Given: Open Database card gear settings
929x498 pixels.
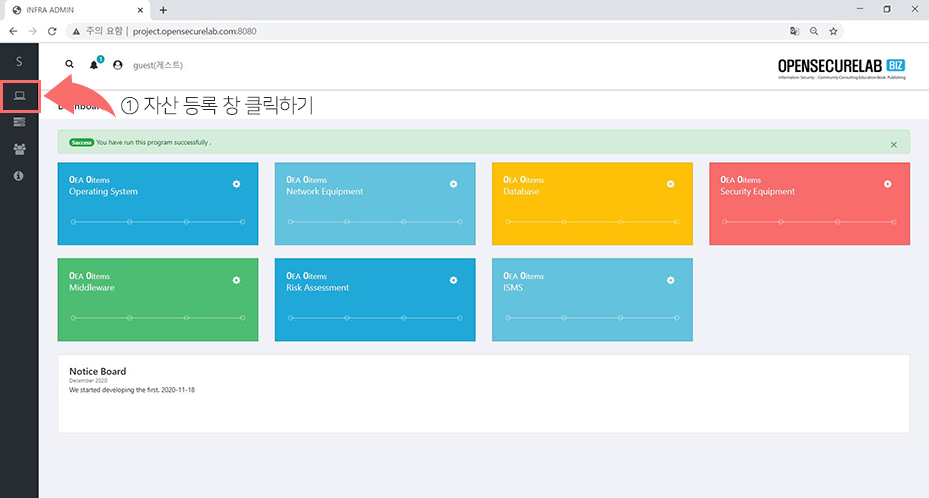Looking at the screenshot, I should coord(670,184).
